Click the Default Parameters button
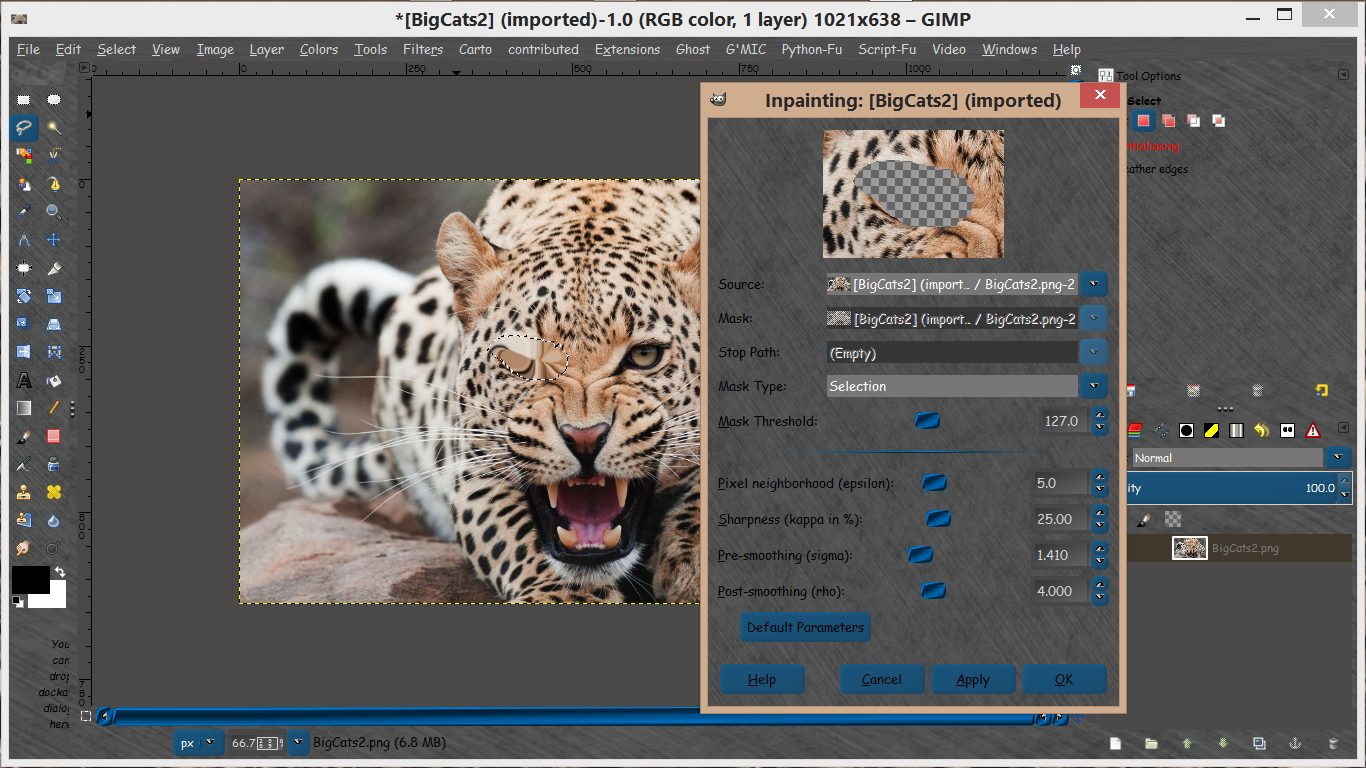Image resolution: width=1366 pixels, height=768 pixels. [805, 627]
